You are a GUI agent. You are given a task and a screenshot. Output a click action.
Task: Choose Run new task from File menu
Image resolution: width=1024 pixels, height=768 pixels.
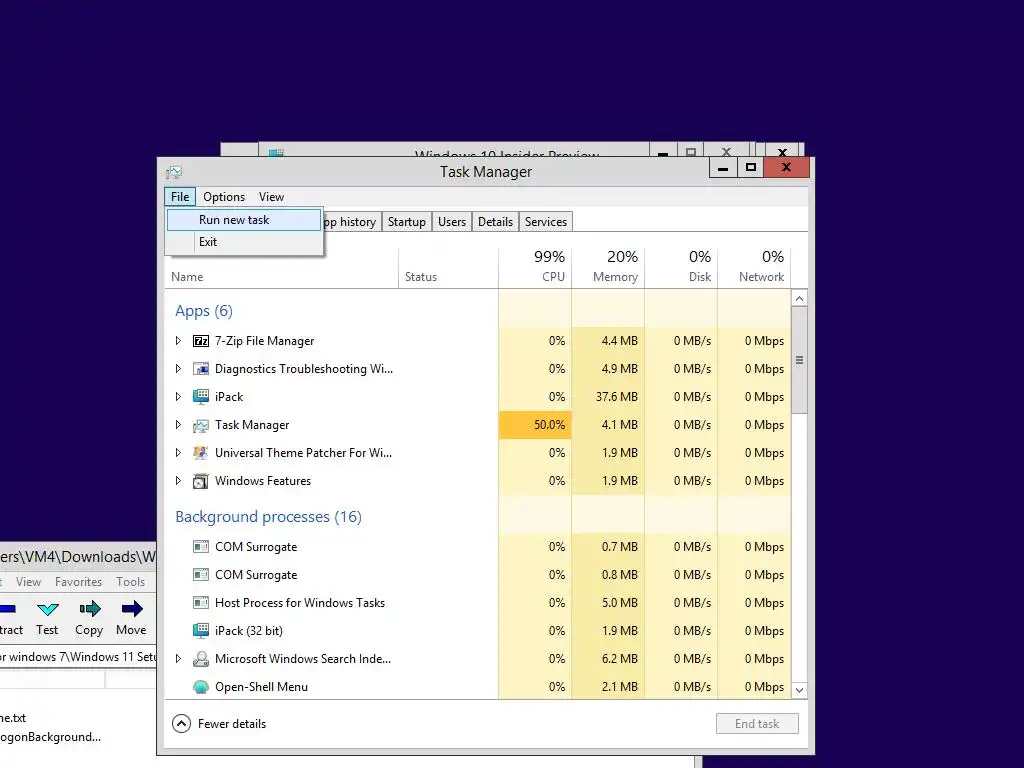pyautogui.click(x=244, y=220)
